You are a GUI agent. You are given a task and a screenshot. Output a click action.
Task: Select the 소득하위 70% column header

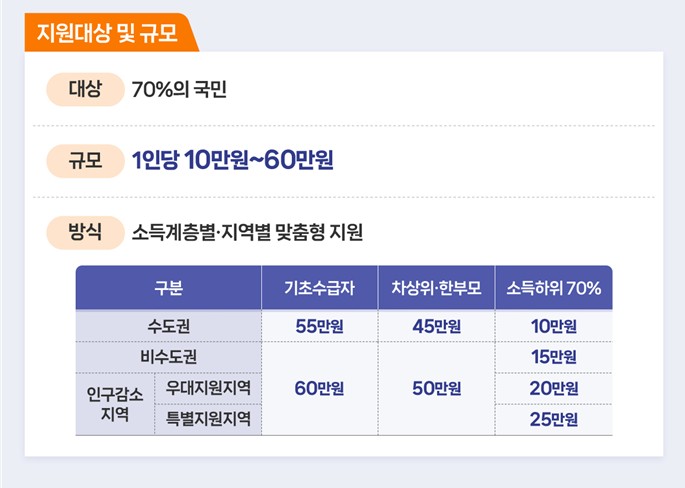coord(553,289)
